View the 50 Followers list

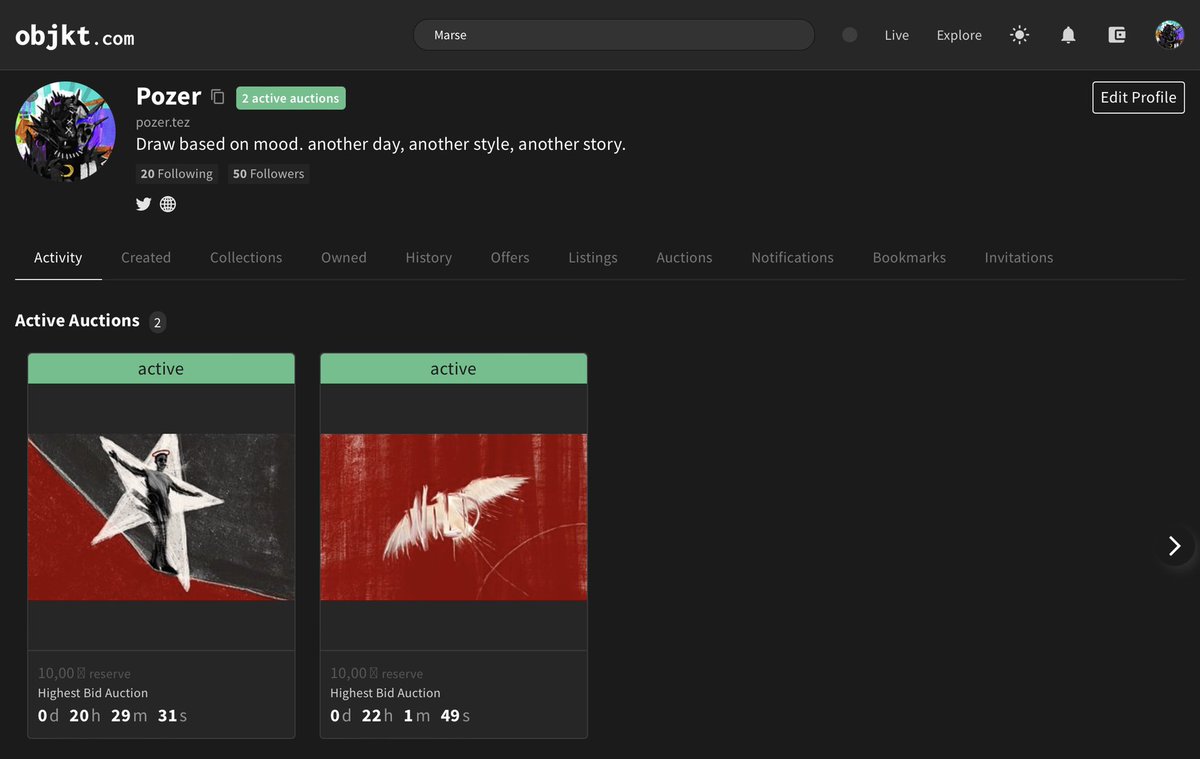coord(268,174)
